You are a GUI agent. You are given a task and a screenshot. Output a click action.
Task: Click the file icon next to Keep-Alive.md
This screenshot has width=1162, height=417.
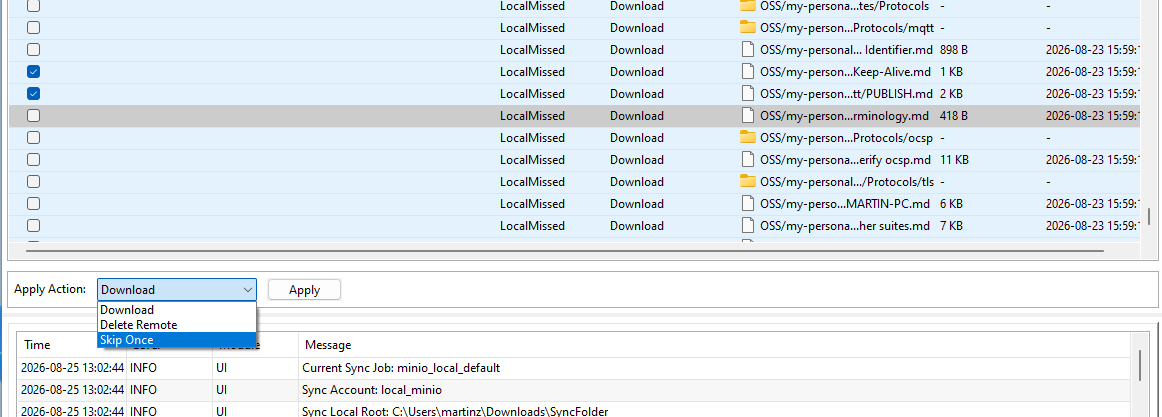pyautogui.click(x=747, y=72)
